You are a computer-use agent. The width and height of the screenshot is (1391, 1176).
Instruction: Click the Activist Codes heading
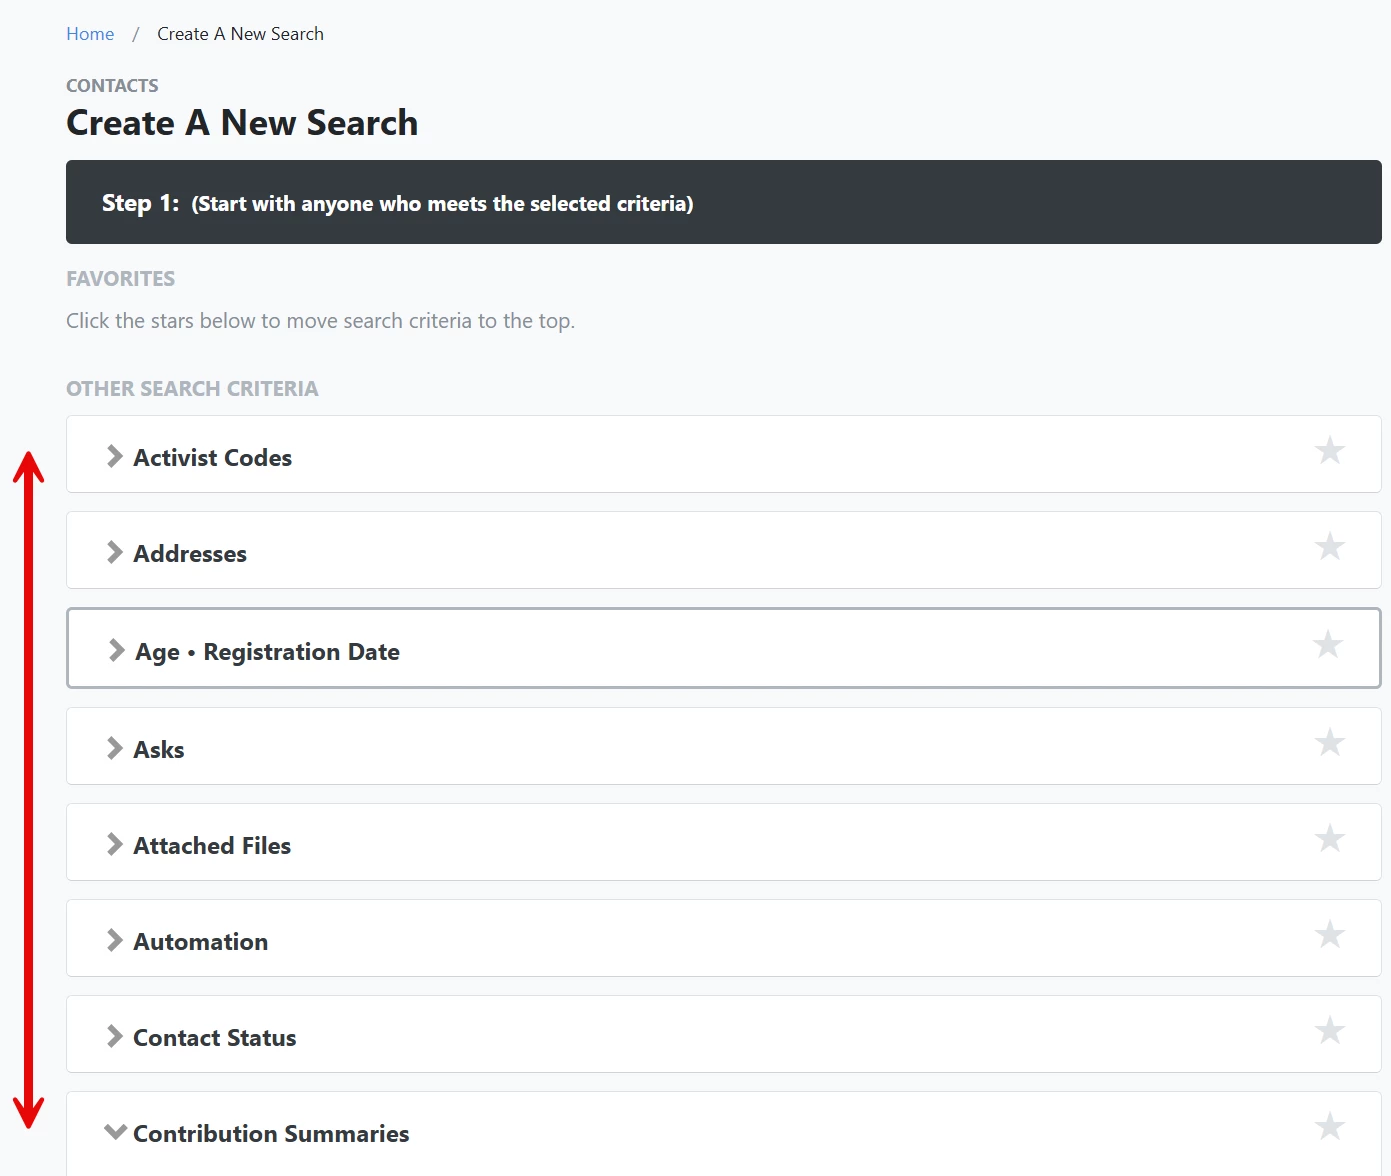pyautogui.click(x=212, y=458)
